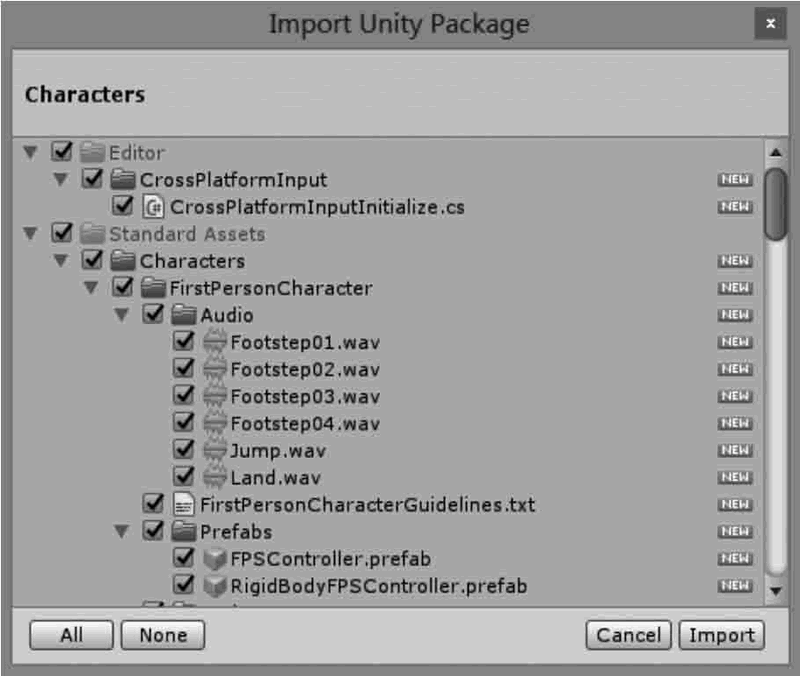Click the Import button
The height and width of the screenshot is (676, 800).
(x=721, y=635)
